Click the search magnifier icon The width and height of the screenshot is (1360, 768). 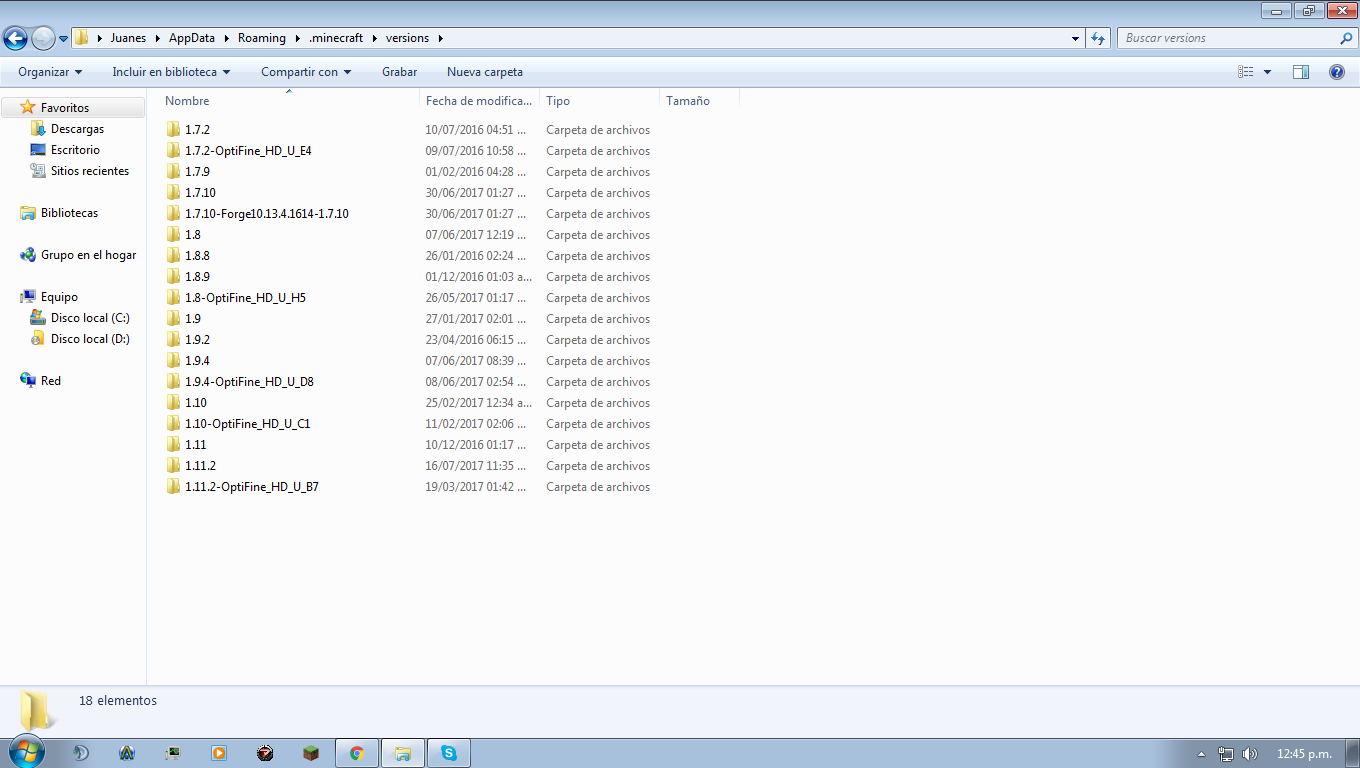1346,38
